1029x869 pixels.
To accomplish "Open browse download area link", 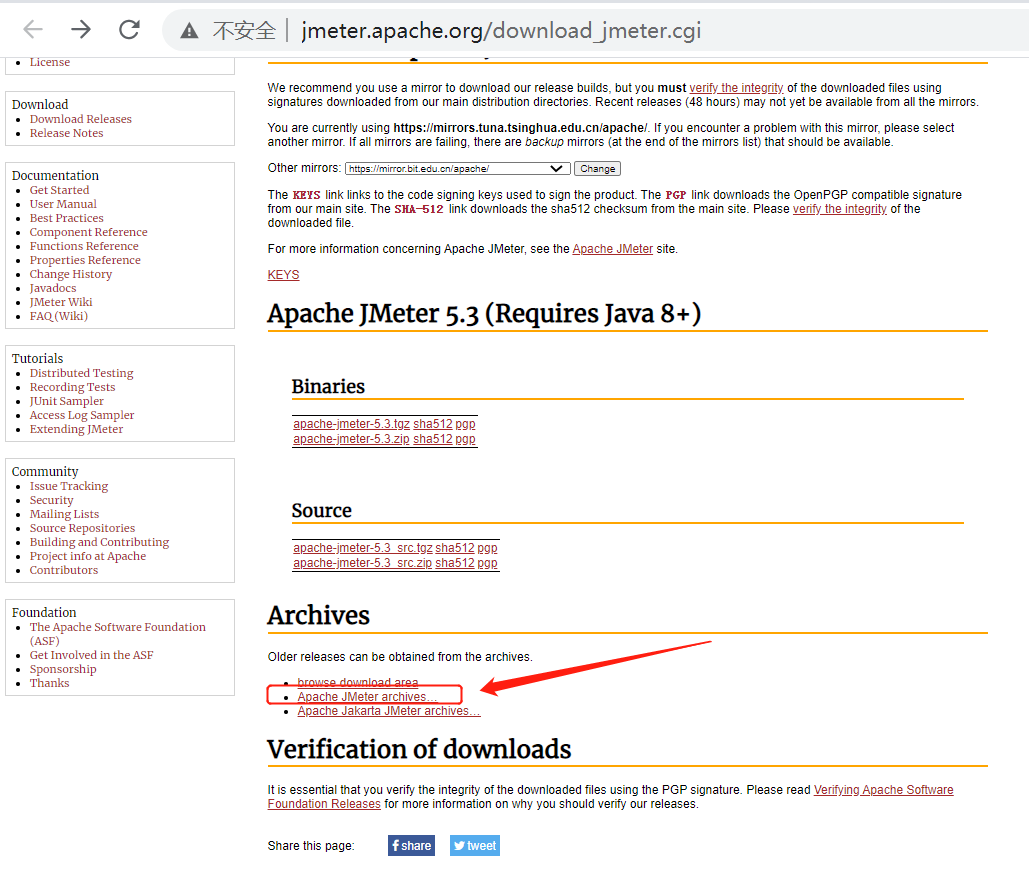I will click(x=358, y=683).
